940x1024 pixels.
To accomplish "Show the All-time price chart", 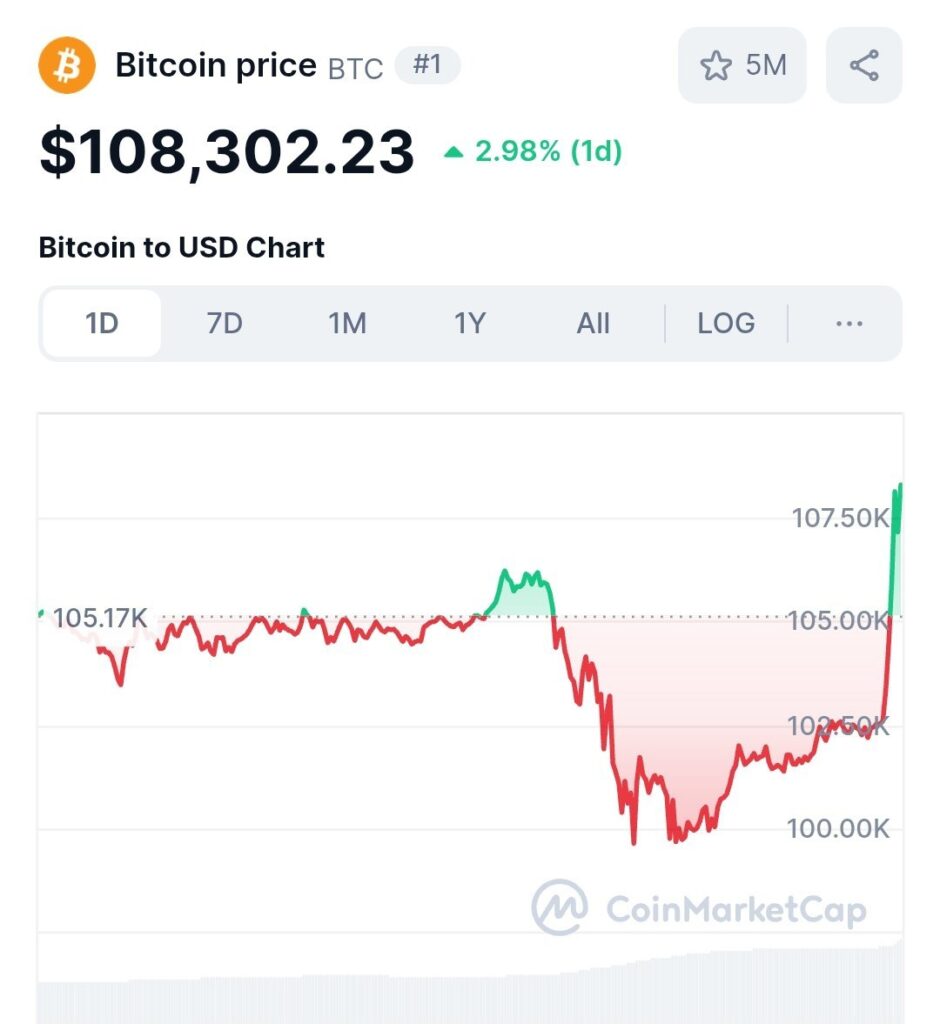I will (593, 323).
